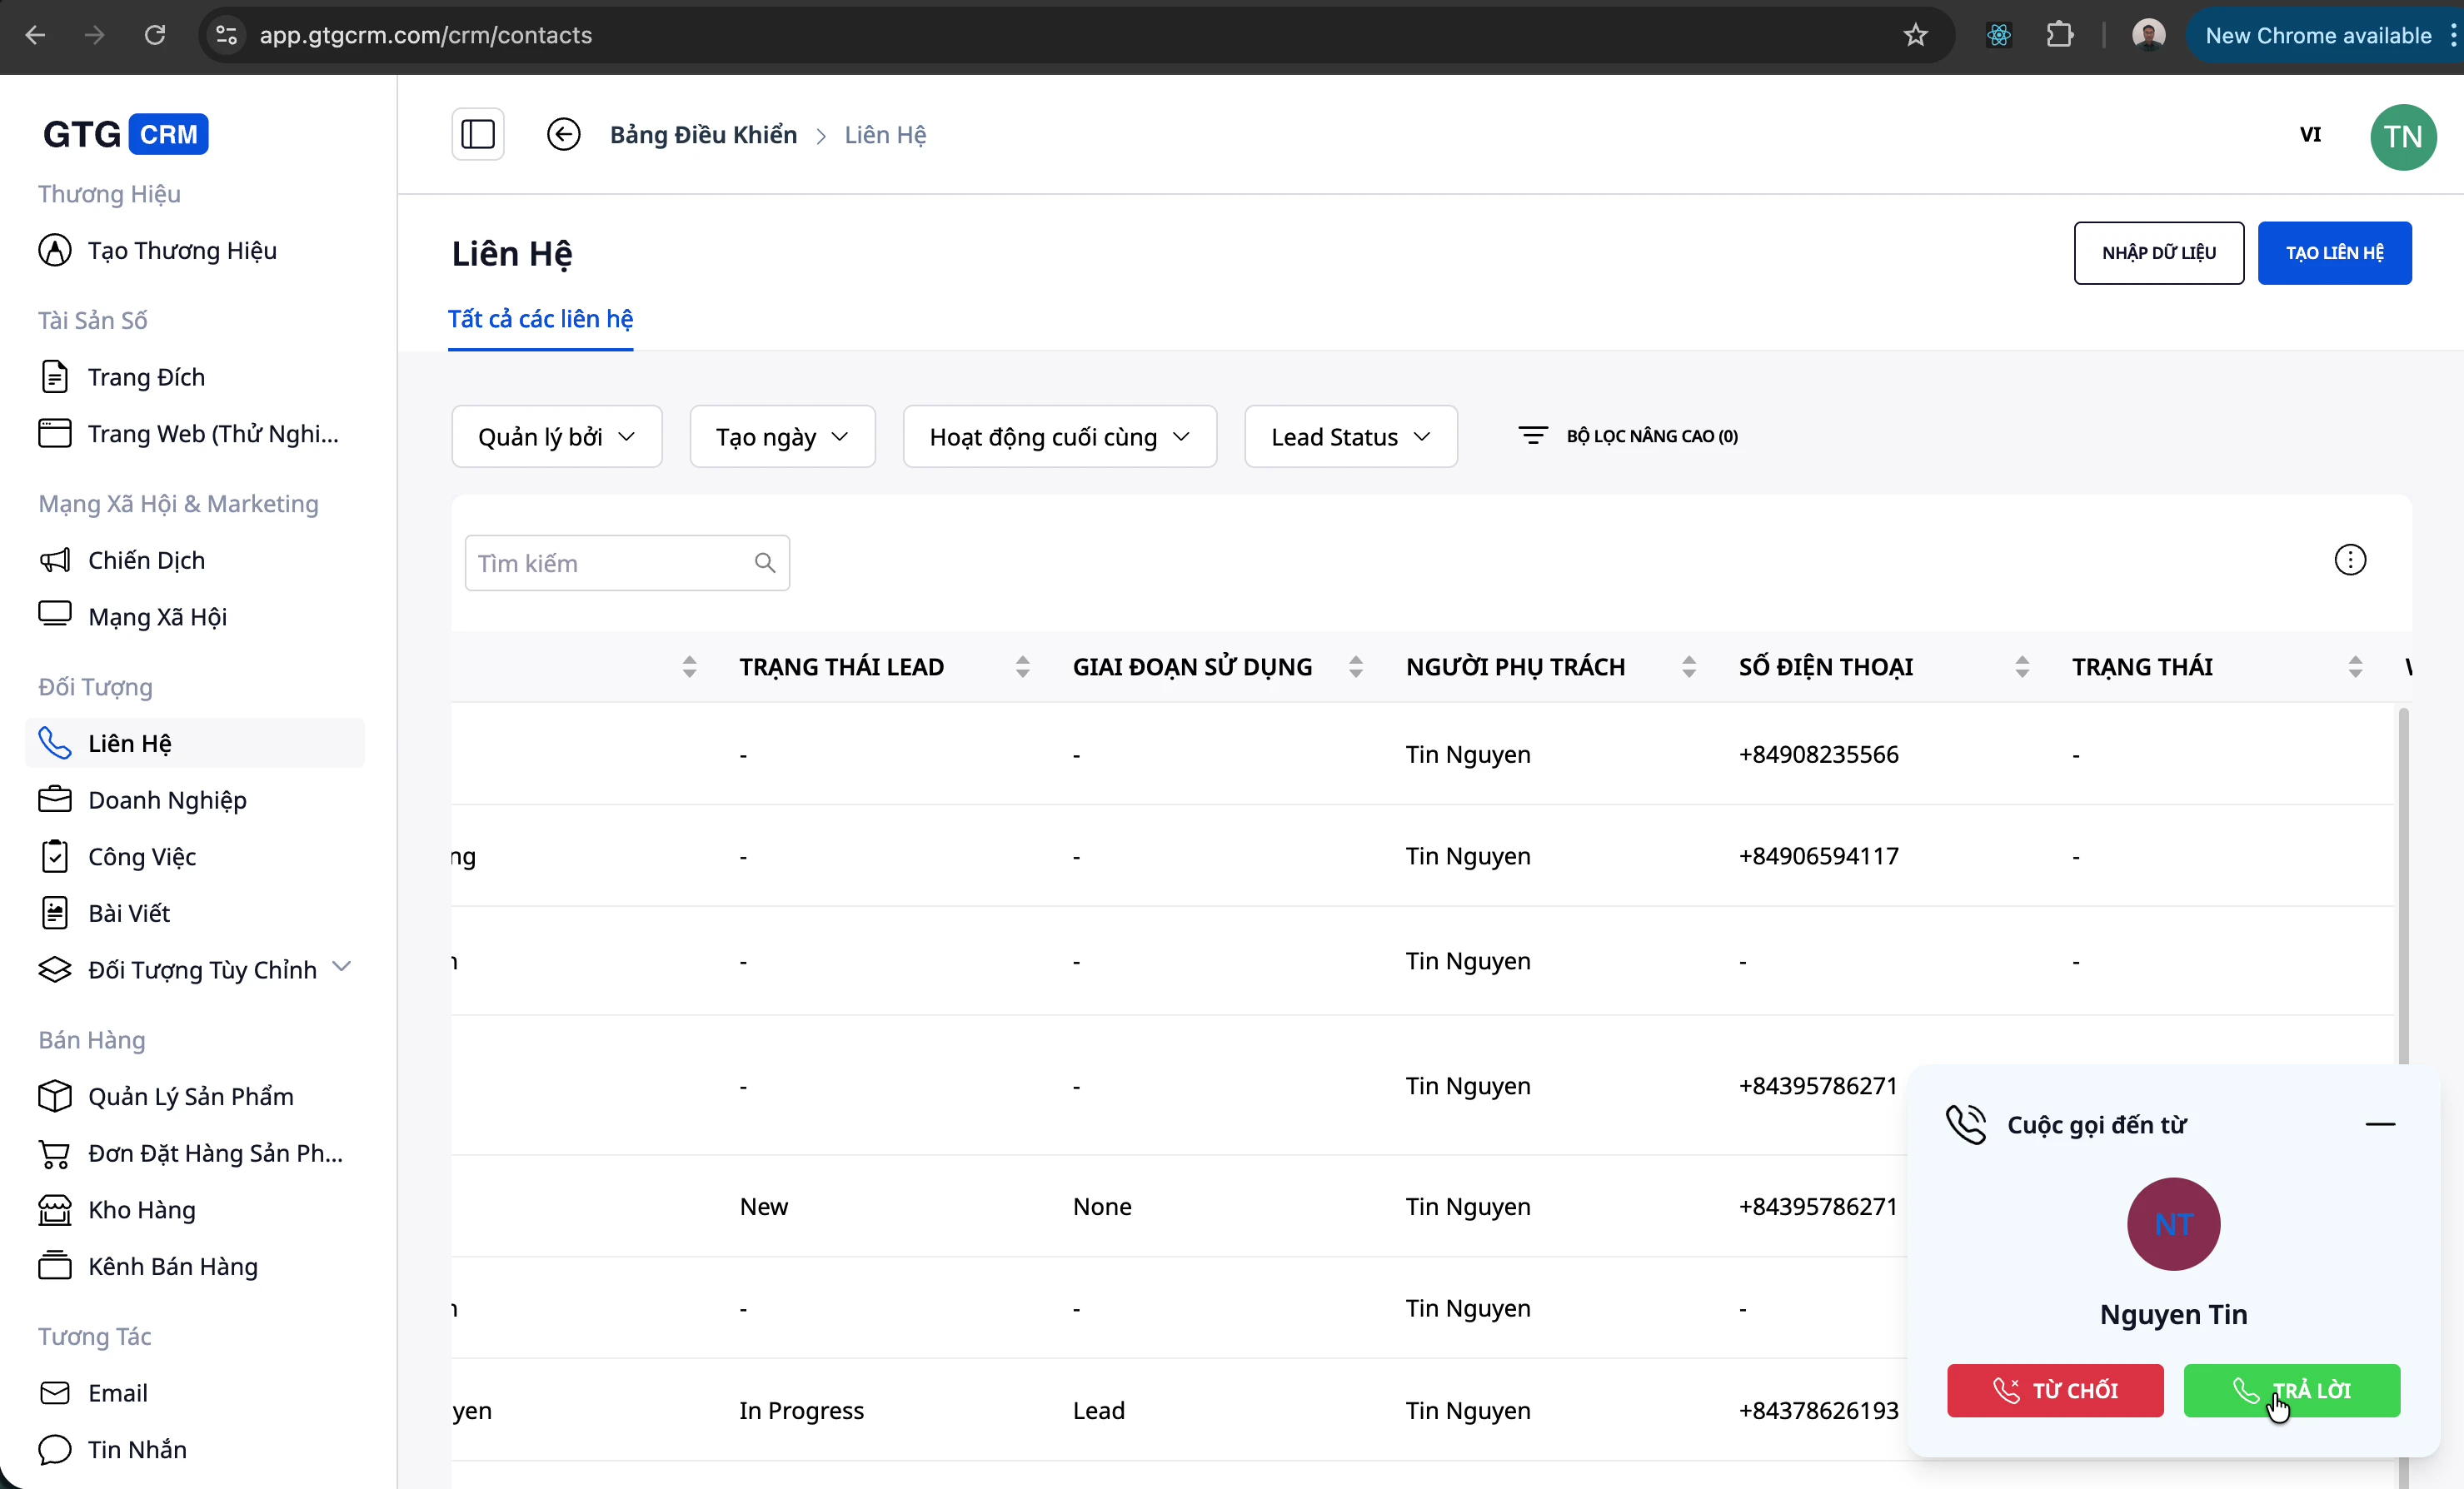Click the advanced filter icon

(x=1532, y=436)
